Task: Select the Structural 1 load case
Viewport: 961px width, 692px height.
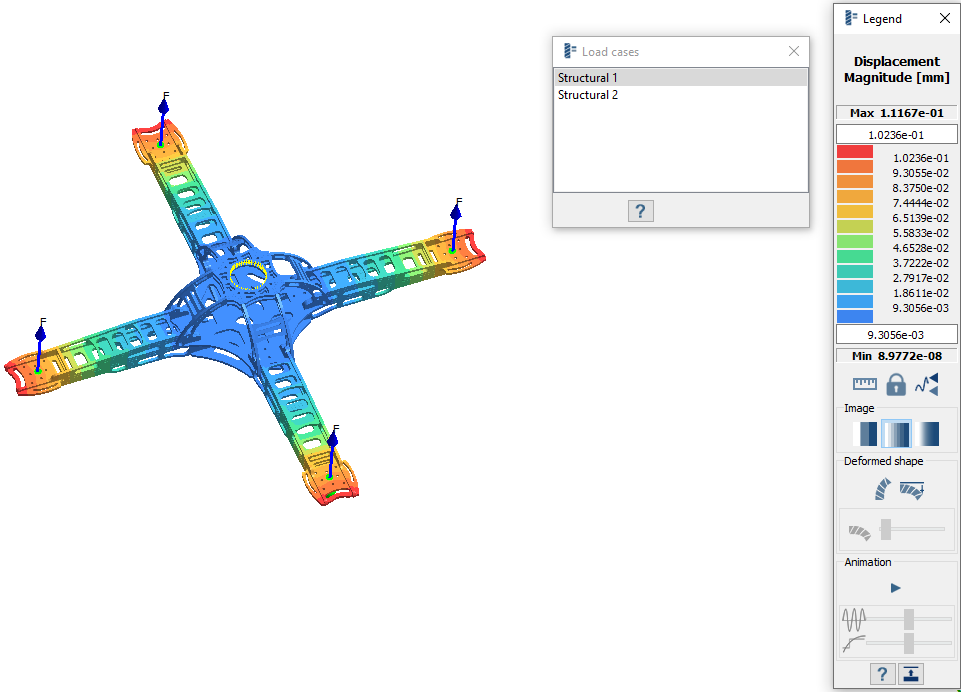Action: [680, 78]
